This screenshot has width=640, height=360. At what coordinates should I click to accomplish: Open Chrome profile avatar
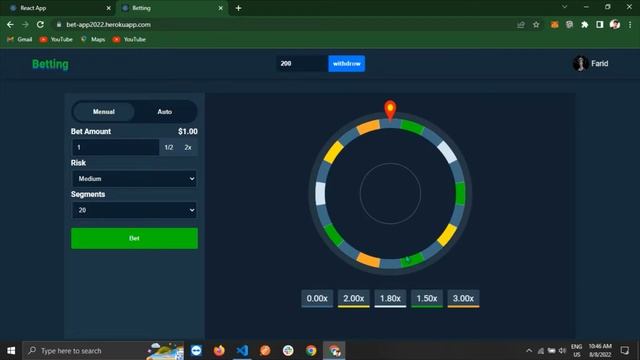pyautogui.click(x=615, y=25)
